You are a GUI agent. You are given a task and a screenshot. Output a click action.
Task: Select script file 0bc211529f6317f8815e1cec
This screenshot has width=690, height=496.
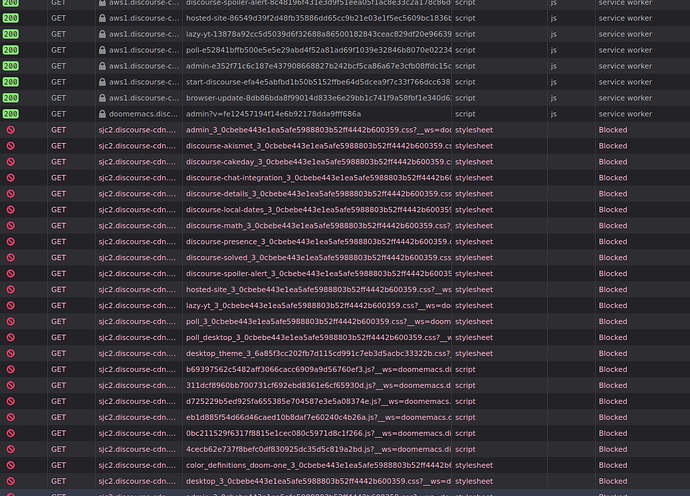coord(318,433)
